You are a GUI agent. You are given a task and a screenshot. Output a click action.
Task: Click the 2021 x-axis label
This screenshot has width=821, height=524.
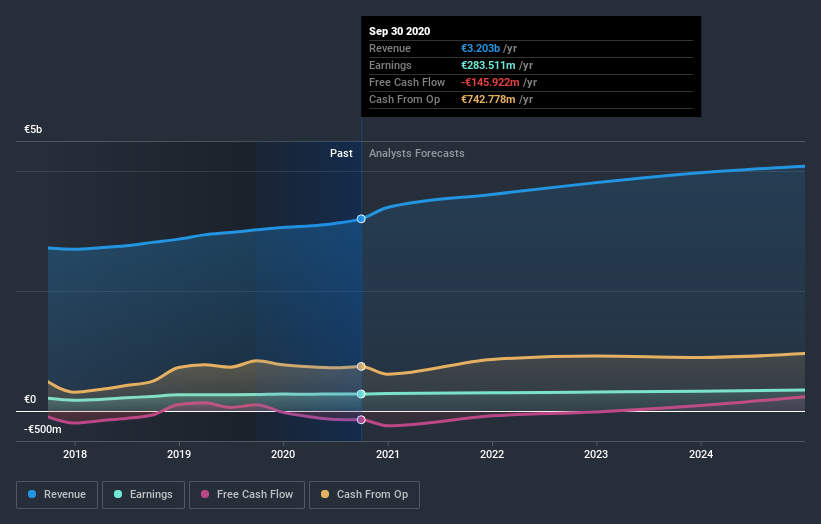(x=387, y=454)
